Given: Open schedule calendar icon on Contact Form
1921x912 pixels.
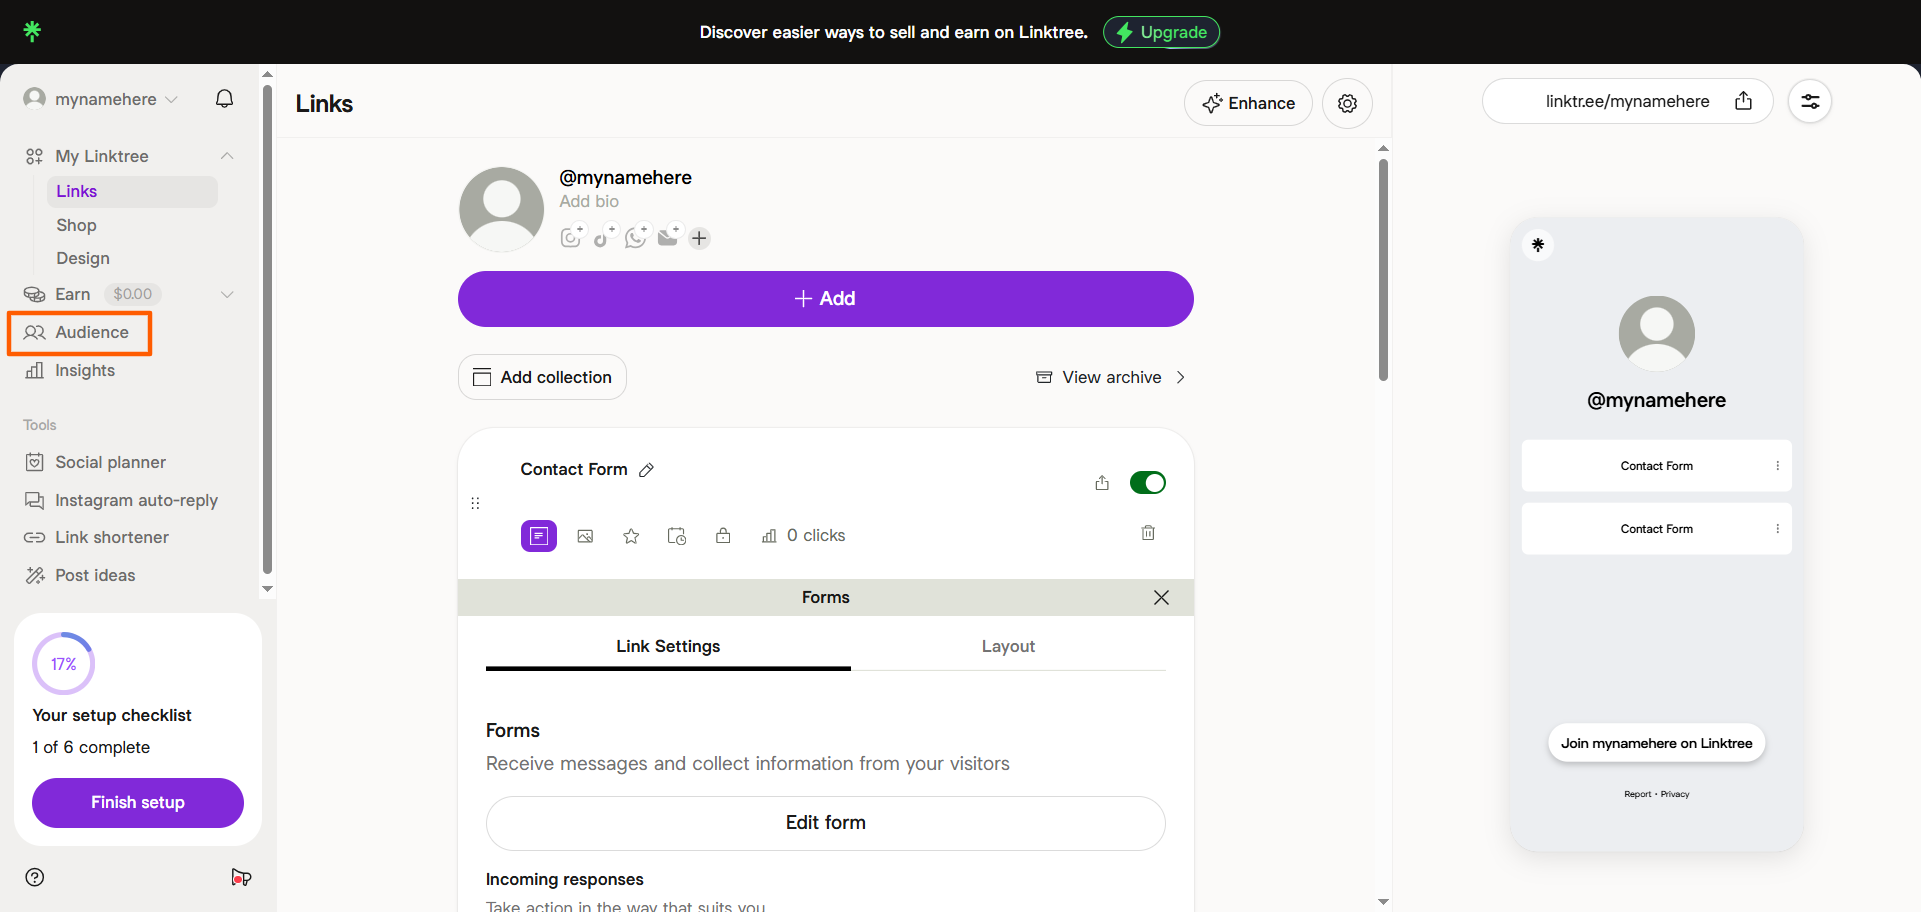Looking at the screenshot, I should (677, 536).
